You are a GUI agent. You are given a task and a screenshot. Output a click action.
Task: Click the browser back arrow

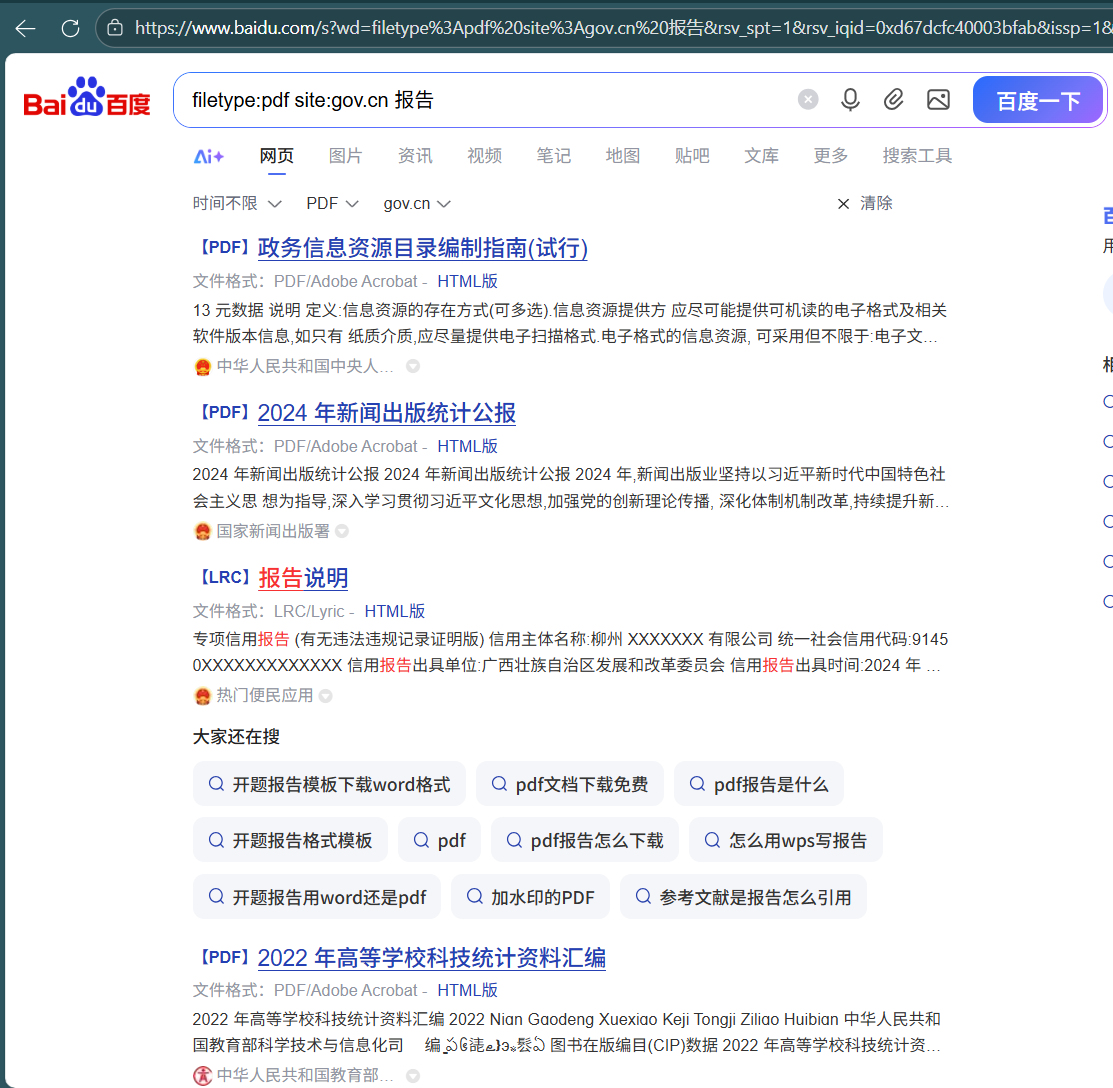click(24, 28)
